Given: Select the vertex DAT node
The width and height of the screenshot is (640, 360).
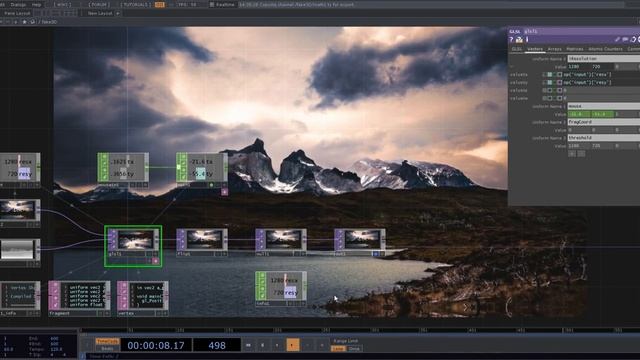Looking at the screenshot, I should (x=142, y=298).
